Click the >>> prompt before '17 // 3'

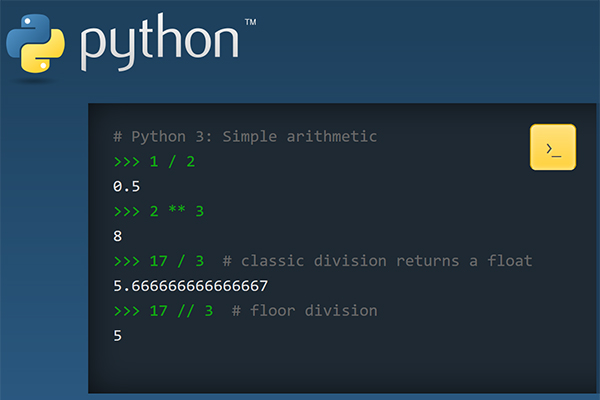pyautogui.click(x=130, y=311)
